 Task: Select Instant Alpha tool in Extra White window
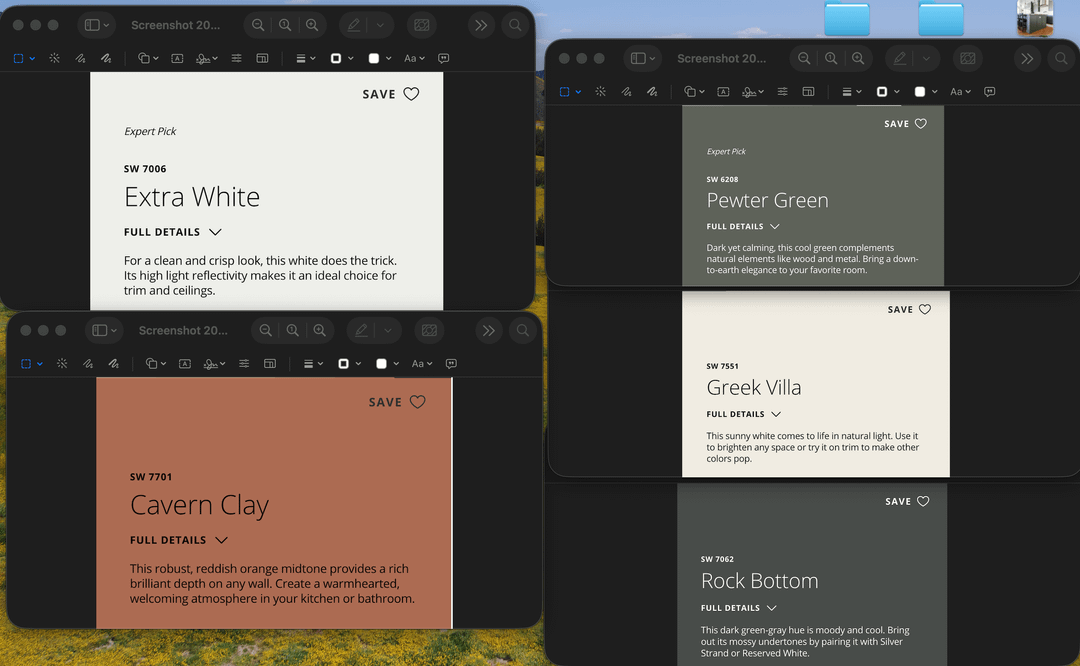click(x=54, y=58)
